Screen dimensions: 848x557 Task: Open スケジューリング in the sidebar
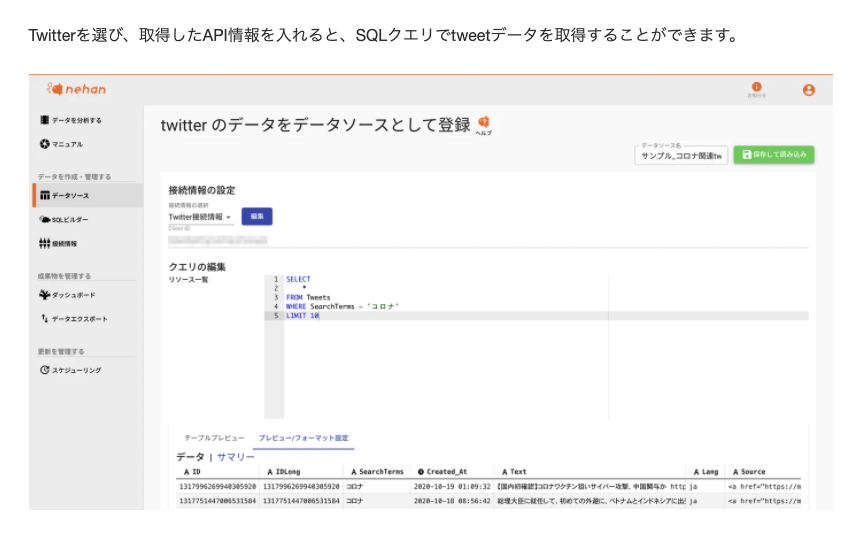(x=70, y=370)
